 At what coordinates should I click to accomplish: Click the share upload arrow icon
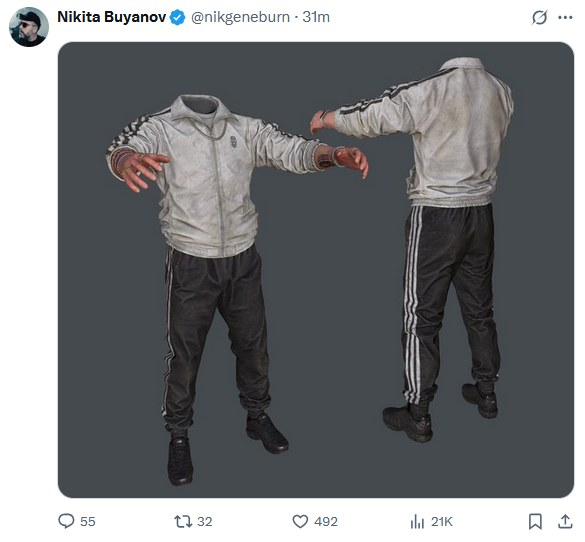click(565, 521)
